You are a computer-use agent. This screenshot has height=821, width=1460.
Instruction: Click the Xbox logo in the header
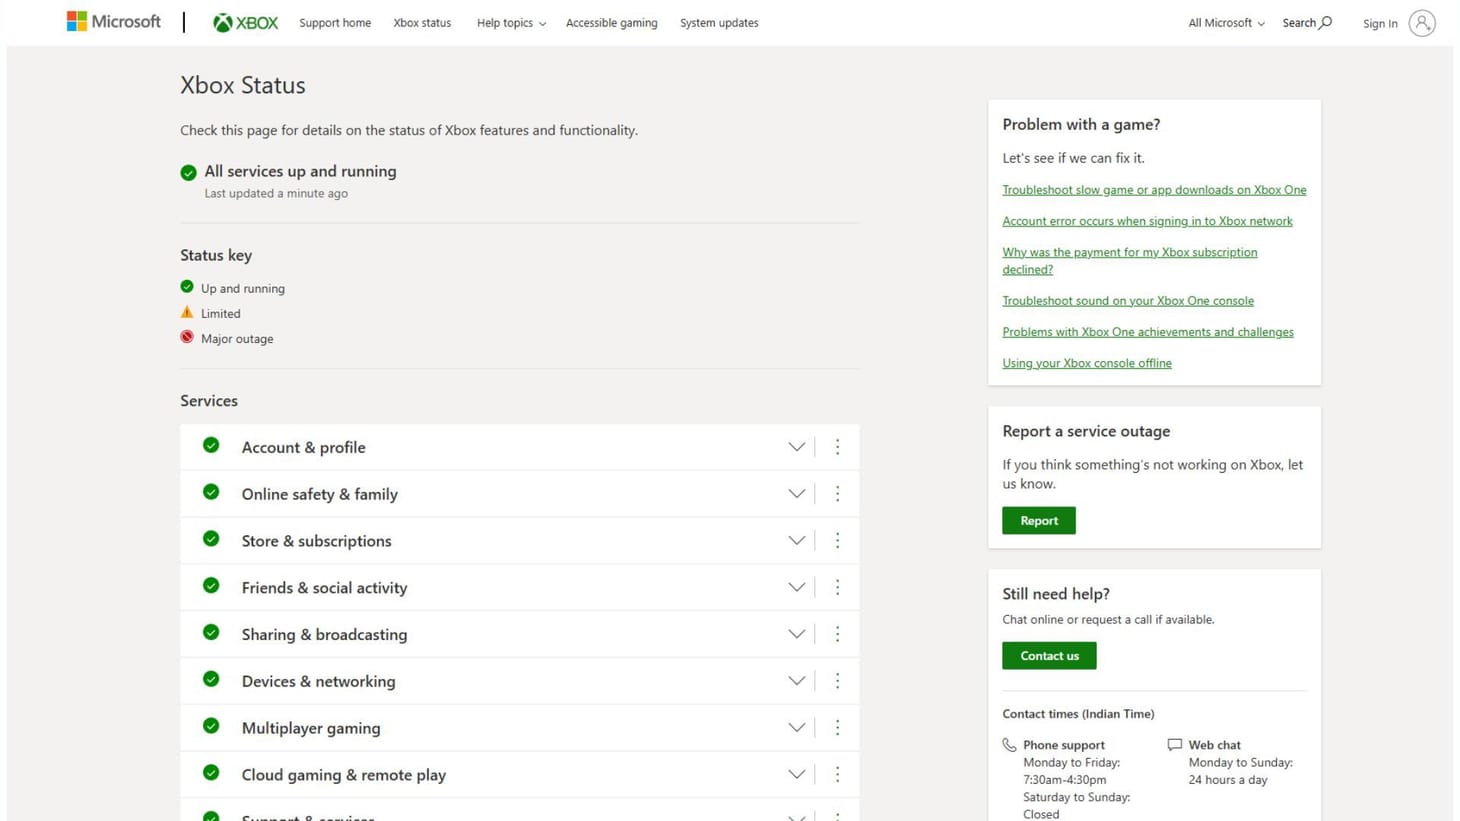[244, 22]
